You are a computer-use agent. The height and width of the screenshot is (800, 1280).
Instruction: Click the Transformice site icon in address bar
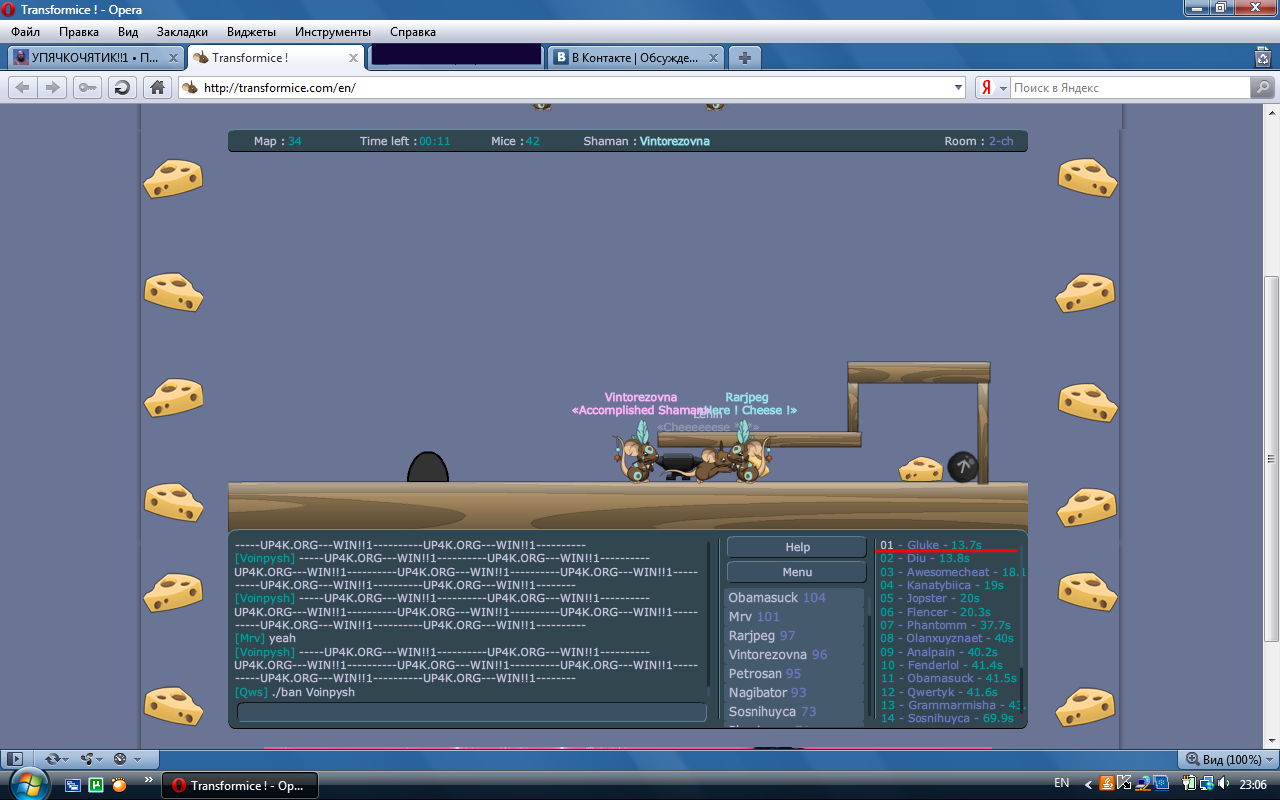point(190,88)
